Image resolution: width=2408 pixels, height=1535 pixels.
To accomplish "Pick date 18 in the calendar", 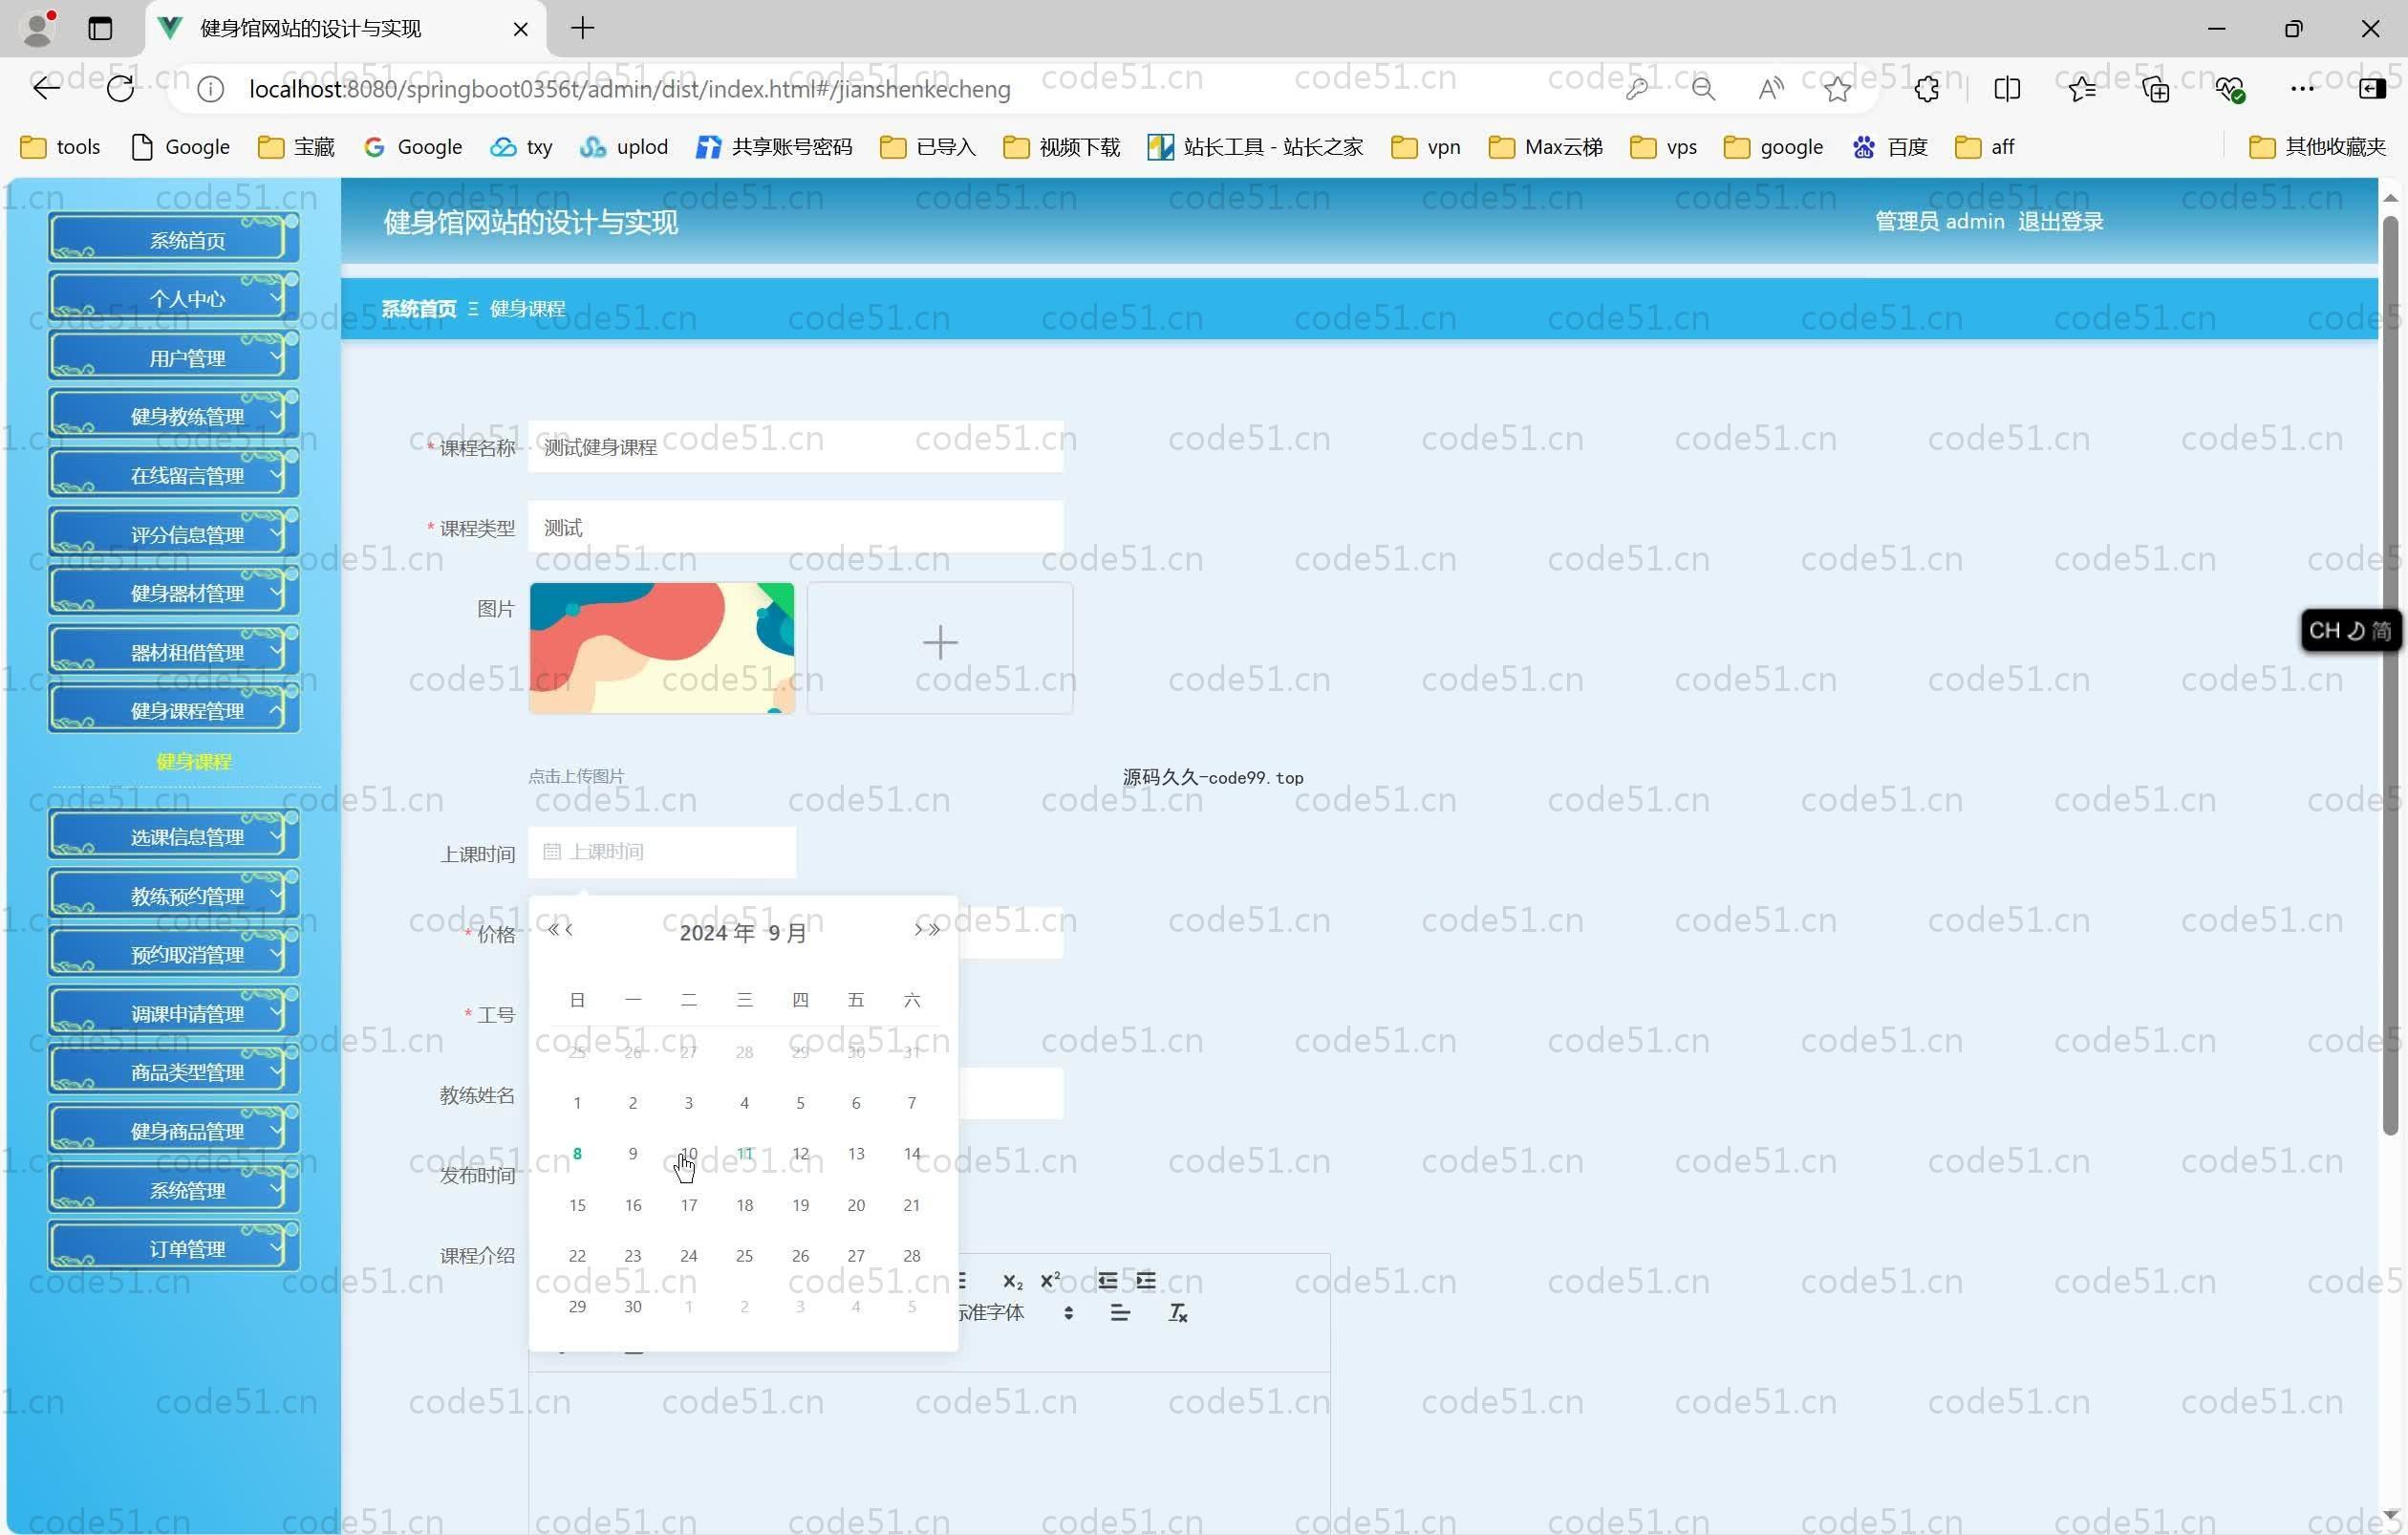I will coord(744,1205).
